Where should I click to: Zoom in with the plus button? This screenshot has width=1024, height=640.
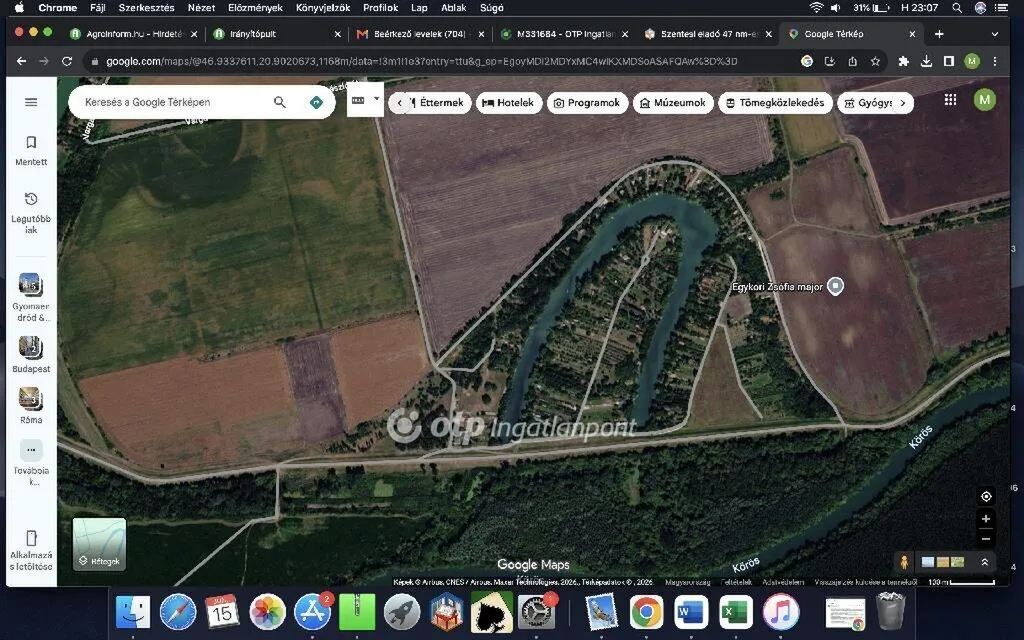(986, 519)
